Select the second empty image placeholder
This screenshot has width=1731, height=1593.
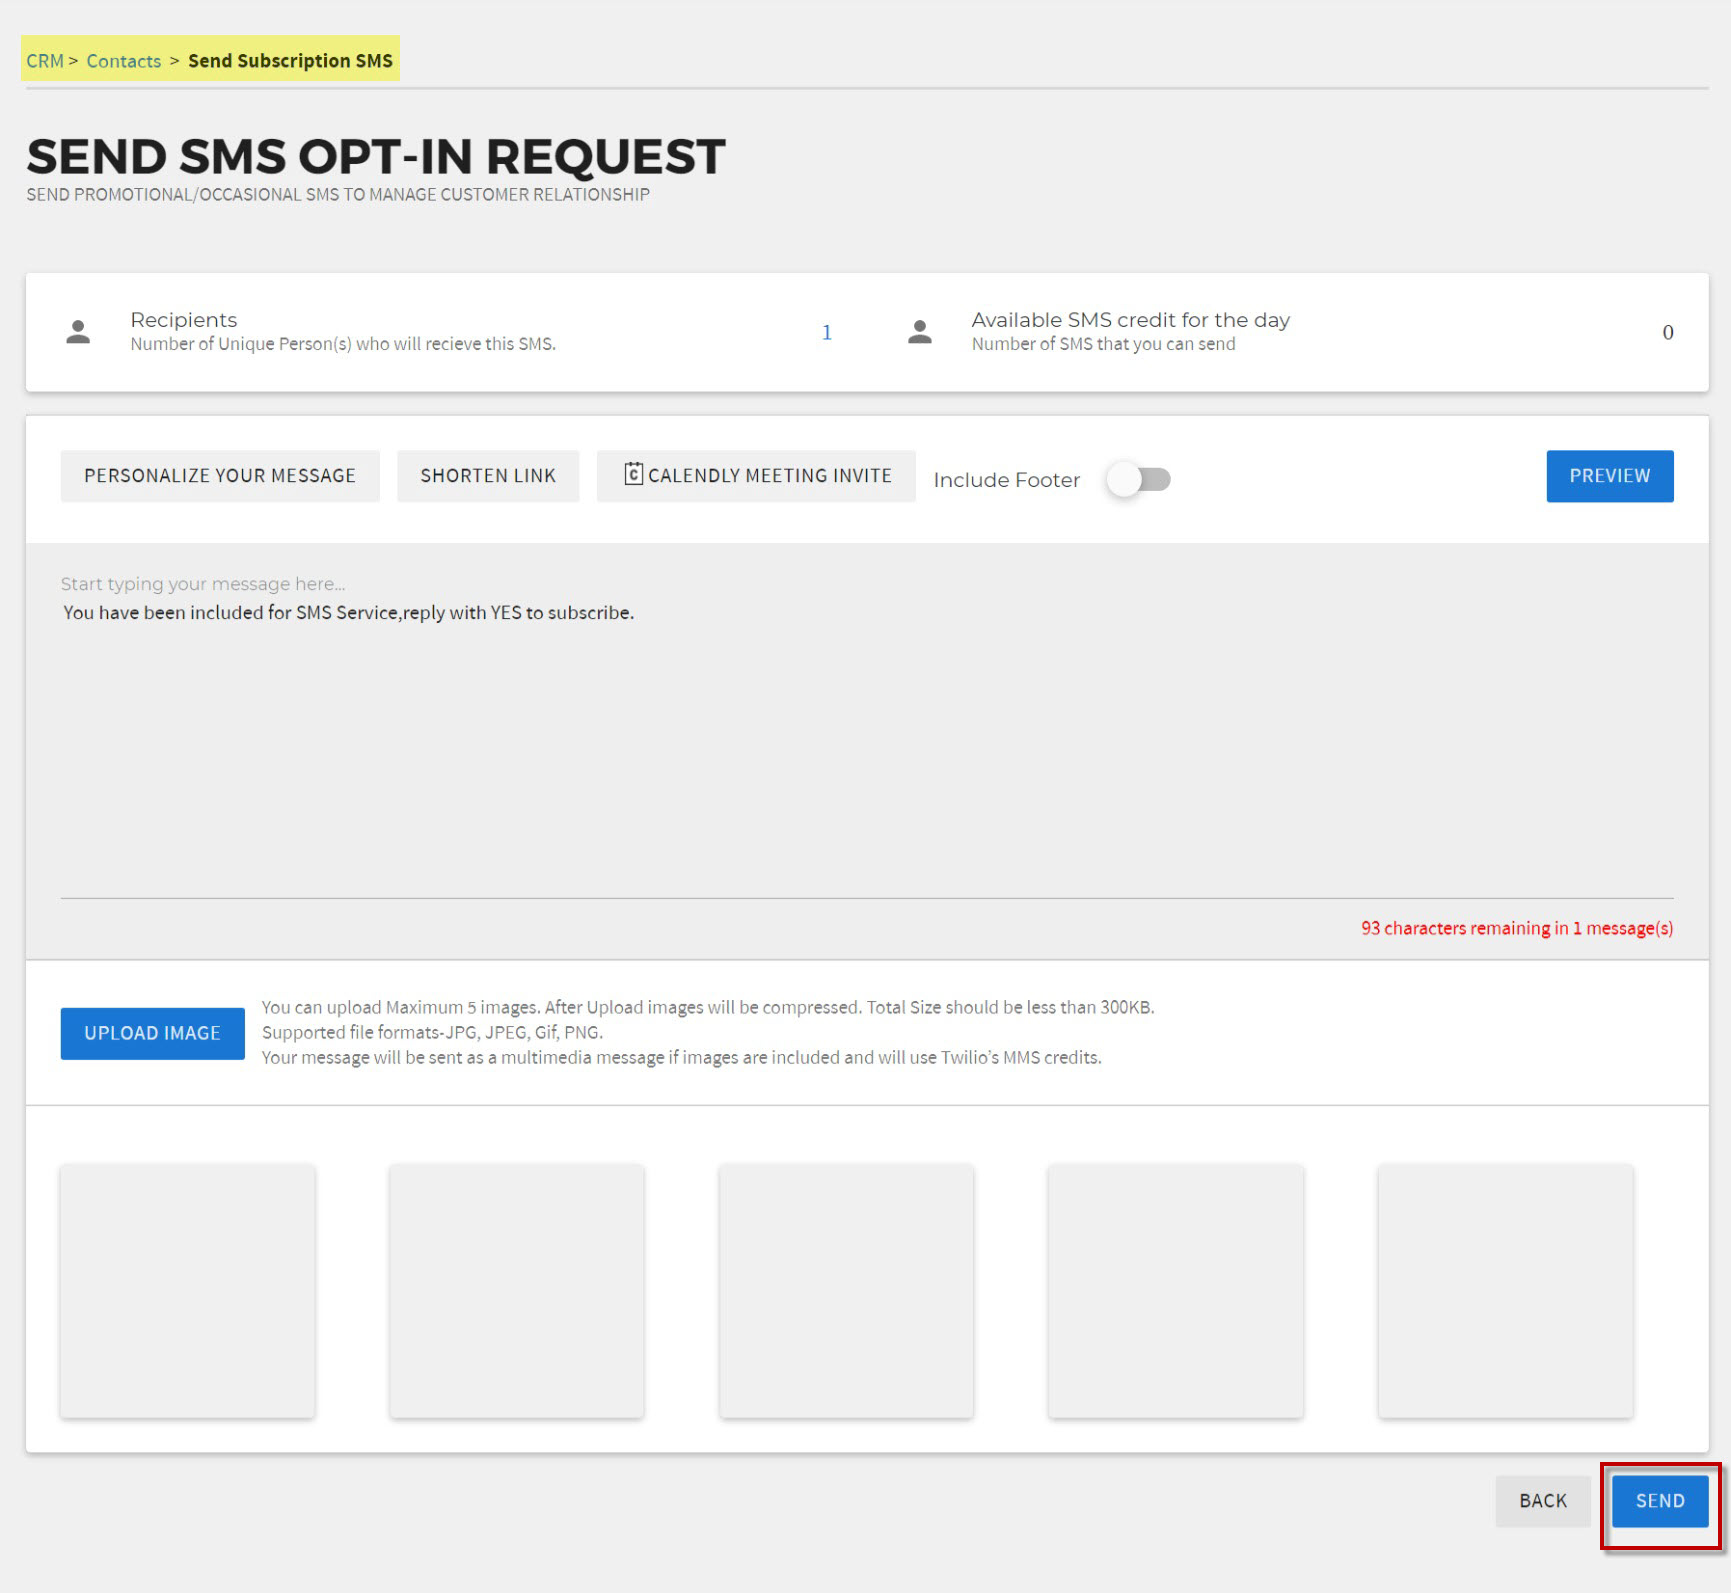pyautogui.click(x=517, y=1291)
